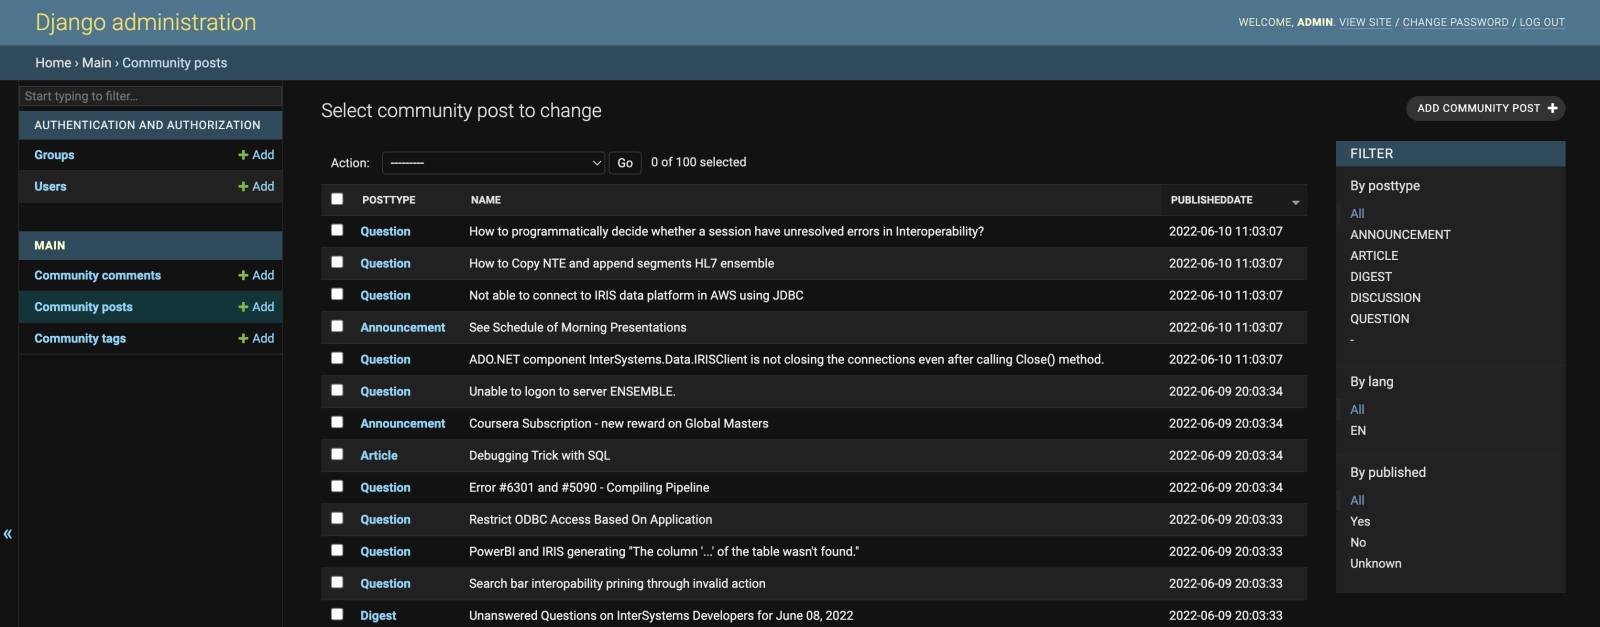The height and width of the screenshot is (627, 1600).
Task: Toggle the select-all checkbox in the table header
Action: (x=337, y=199)
